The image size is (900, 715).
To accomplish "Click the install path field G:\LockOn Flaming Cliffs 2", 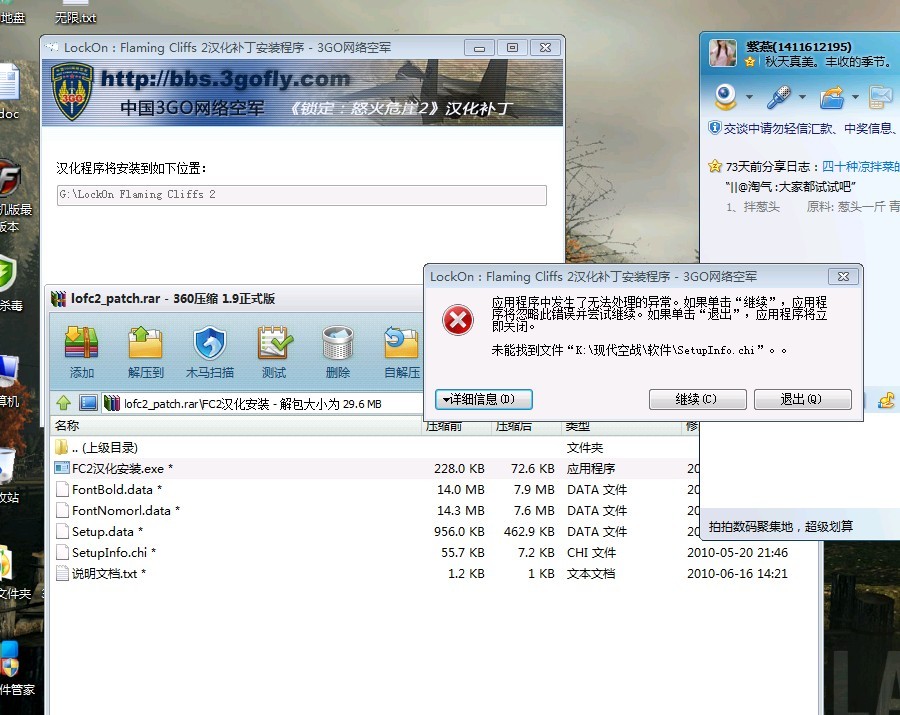I will pyautogui.click(x=301, y=195).
